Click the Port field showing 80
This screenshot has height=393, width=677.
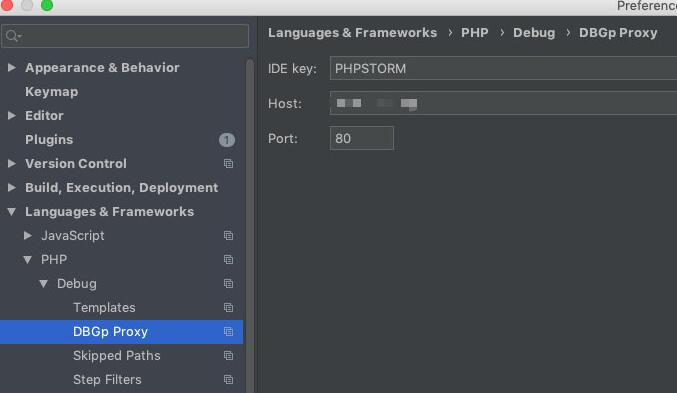(362, 138)
